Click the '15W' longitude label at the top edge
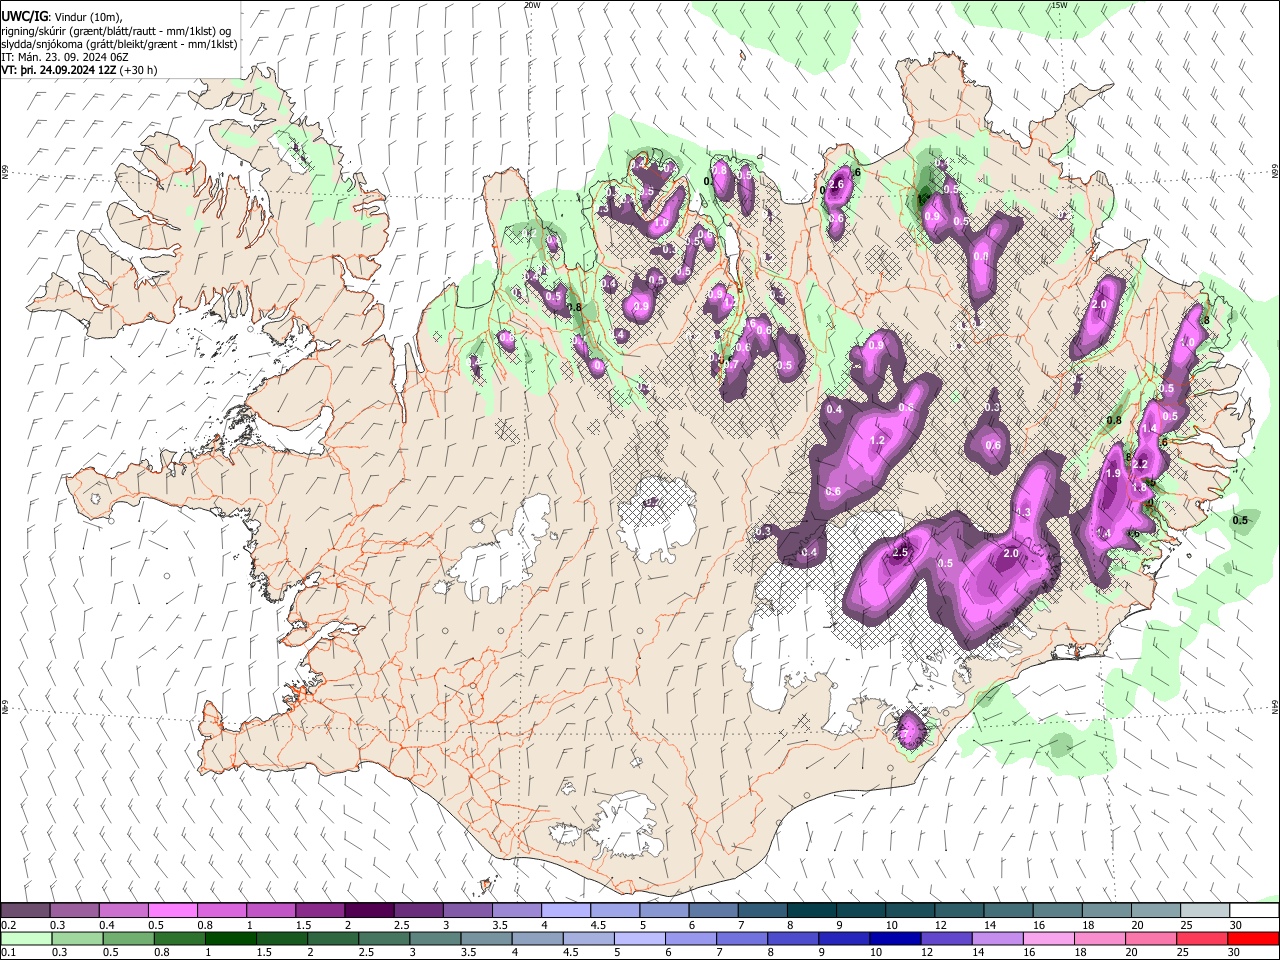 [1059, 5]
